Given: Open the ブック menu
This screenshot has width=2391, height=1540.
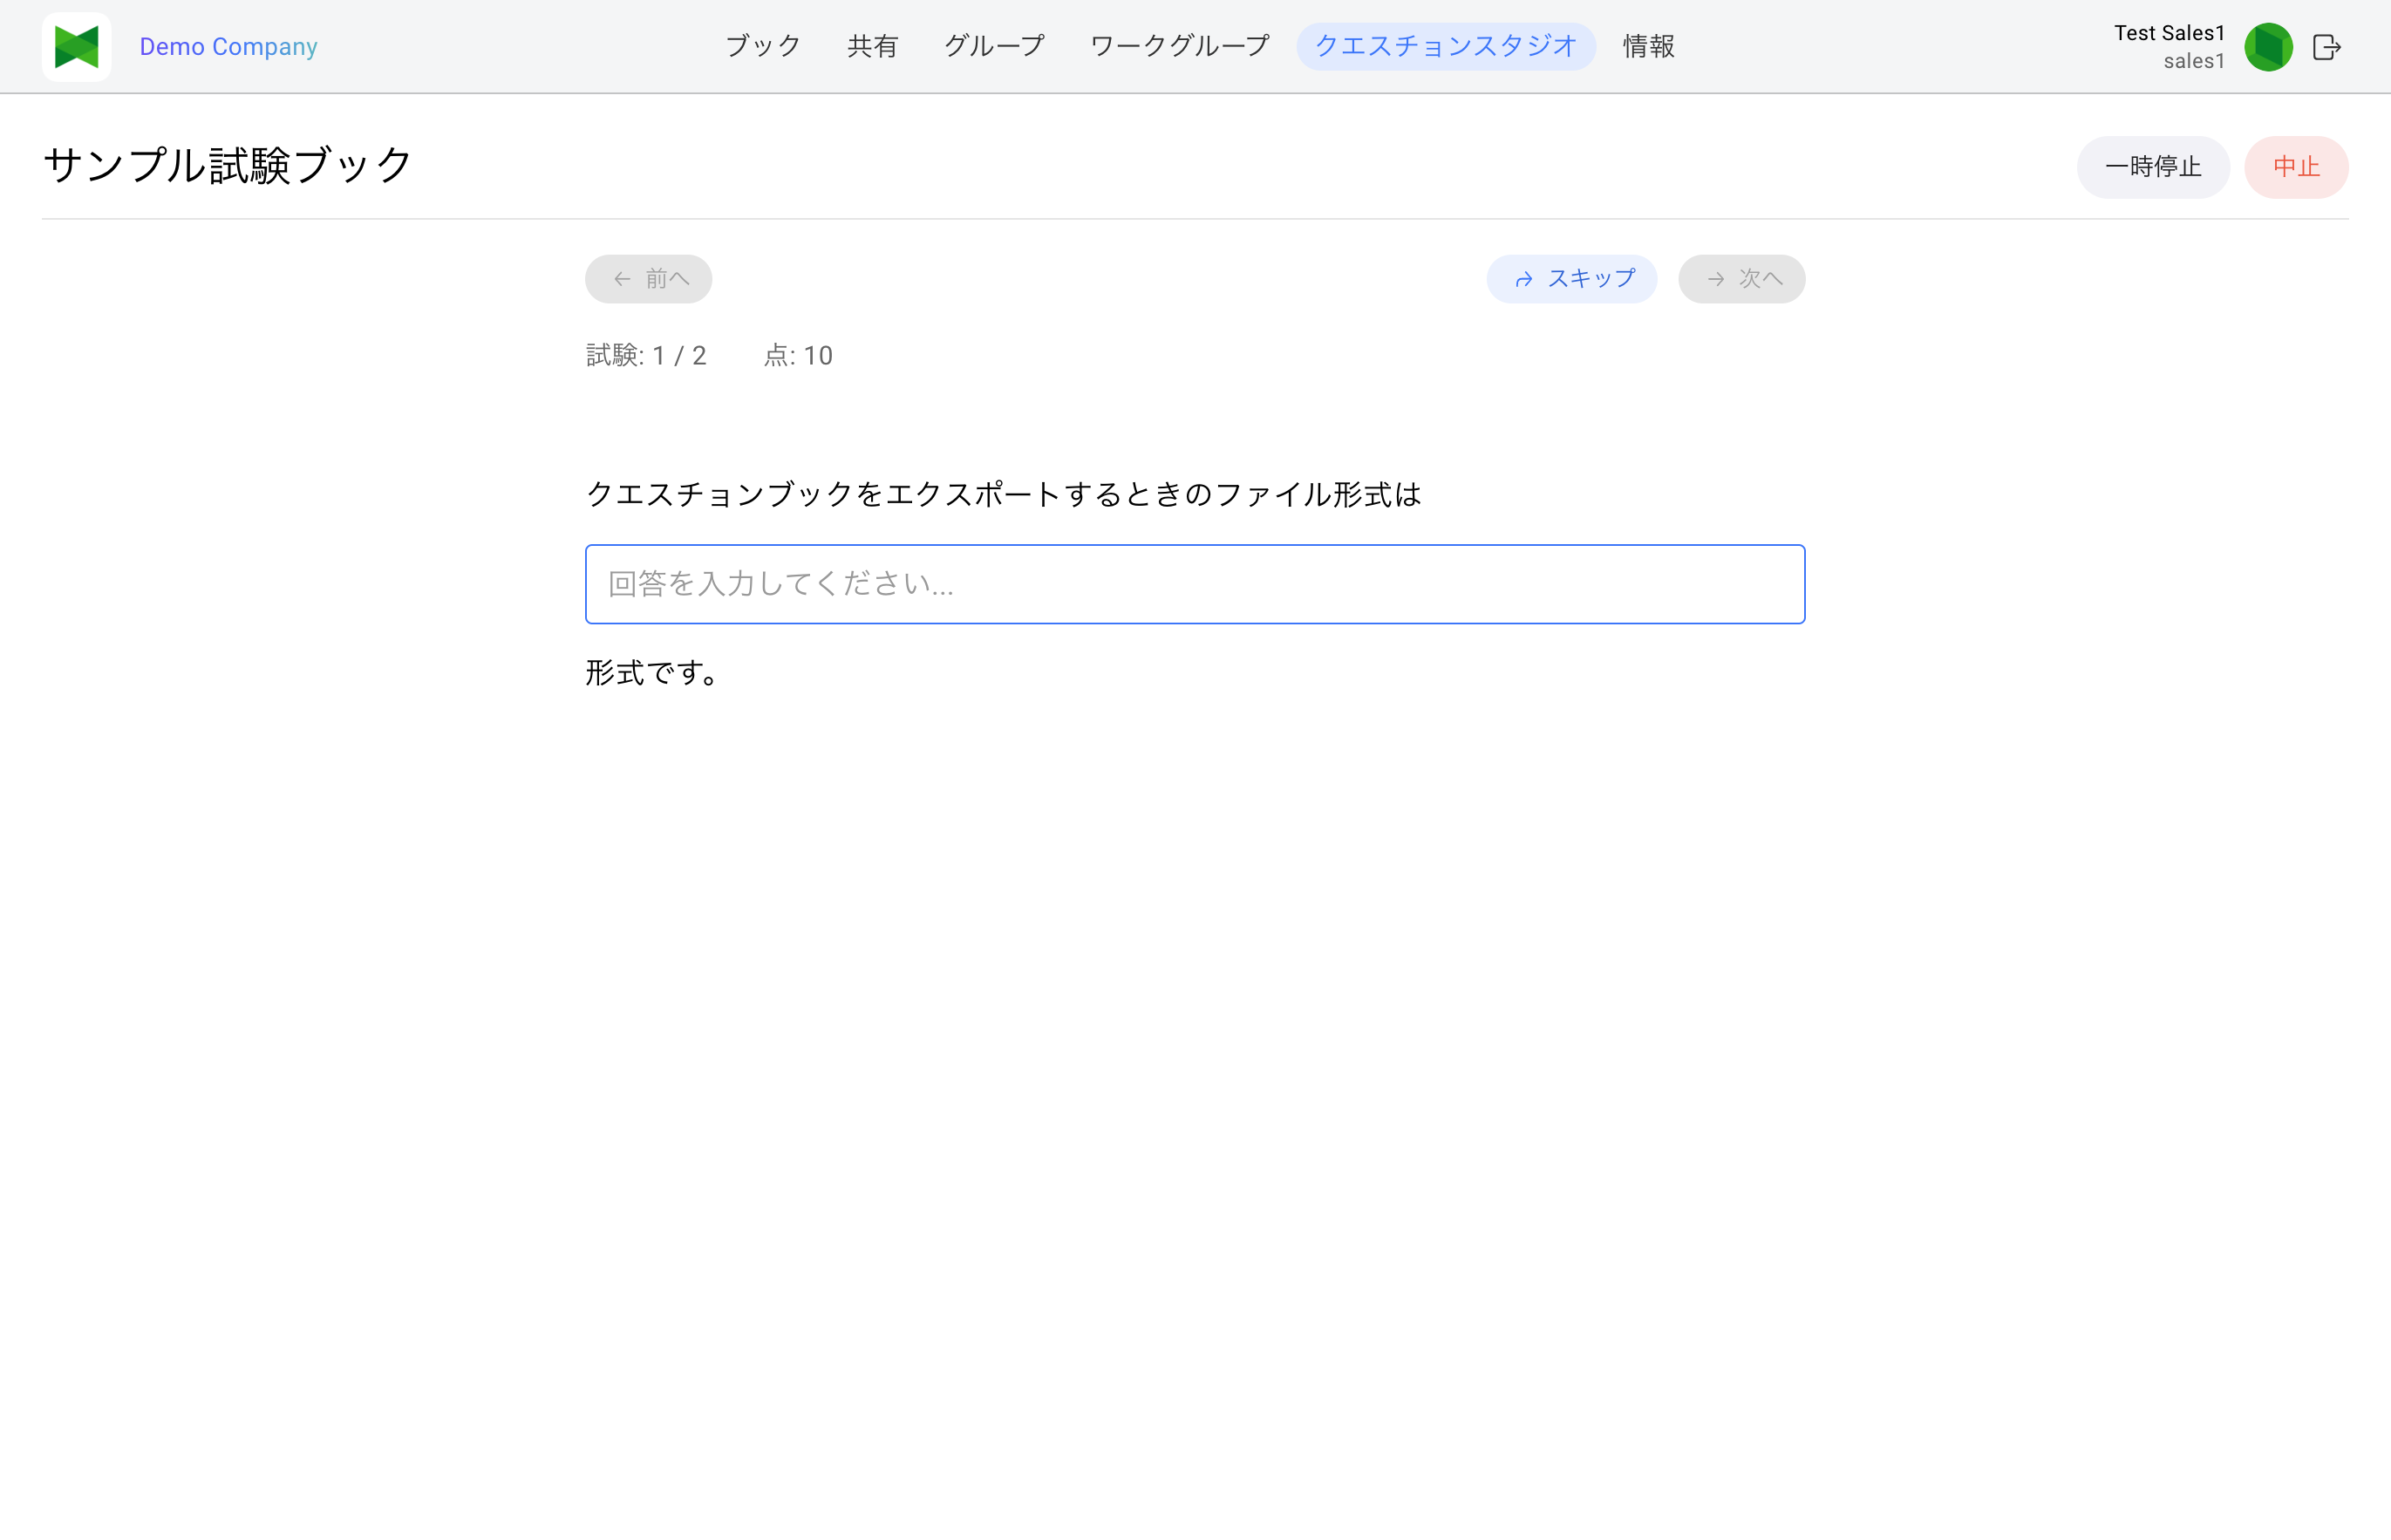Looking at the screenshot, I should coord(763,47).
